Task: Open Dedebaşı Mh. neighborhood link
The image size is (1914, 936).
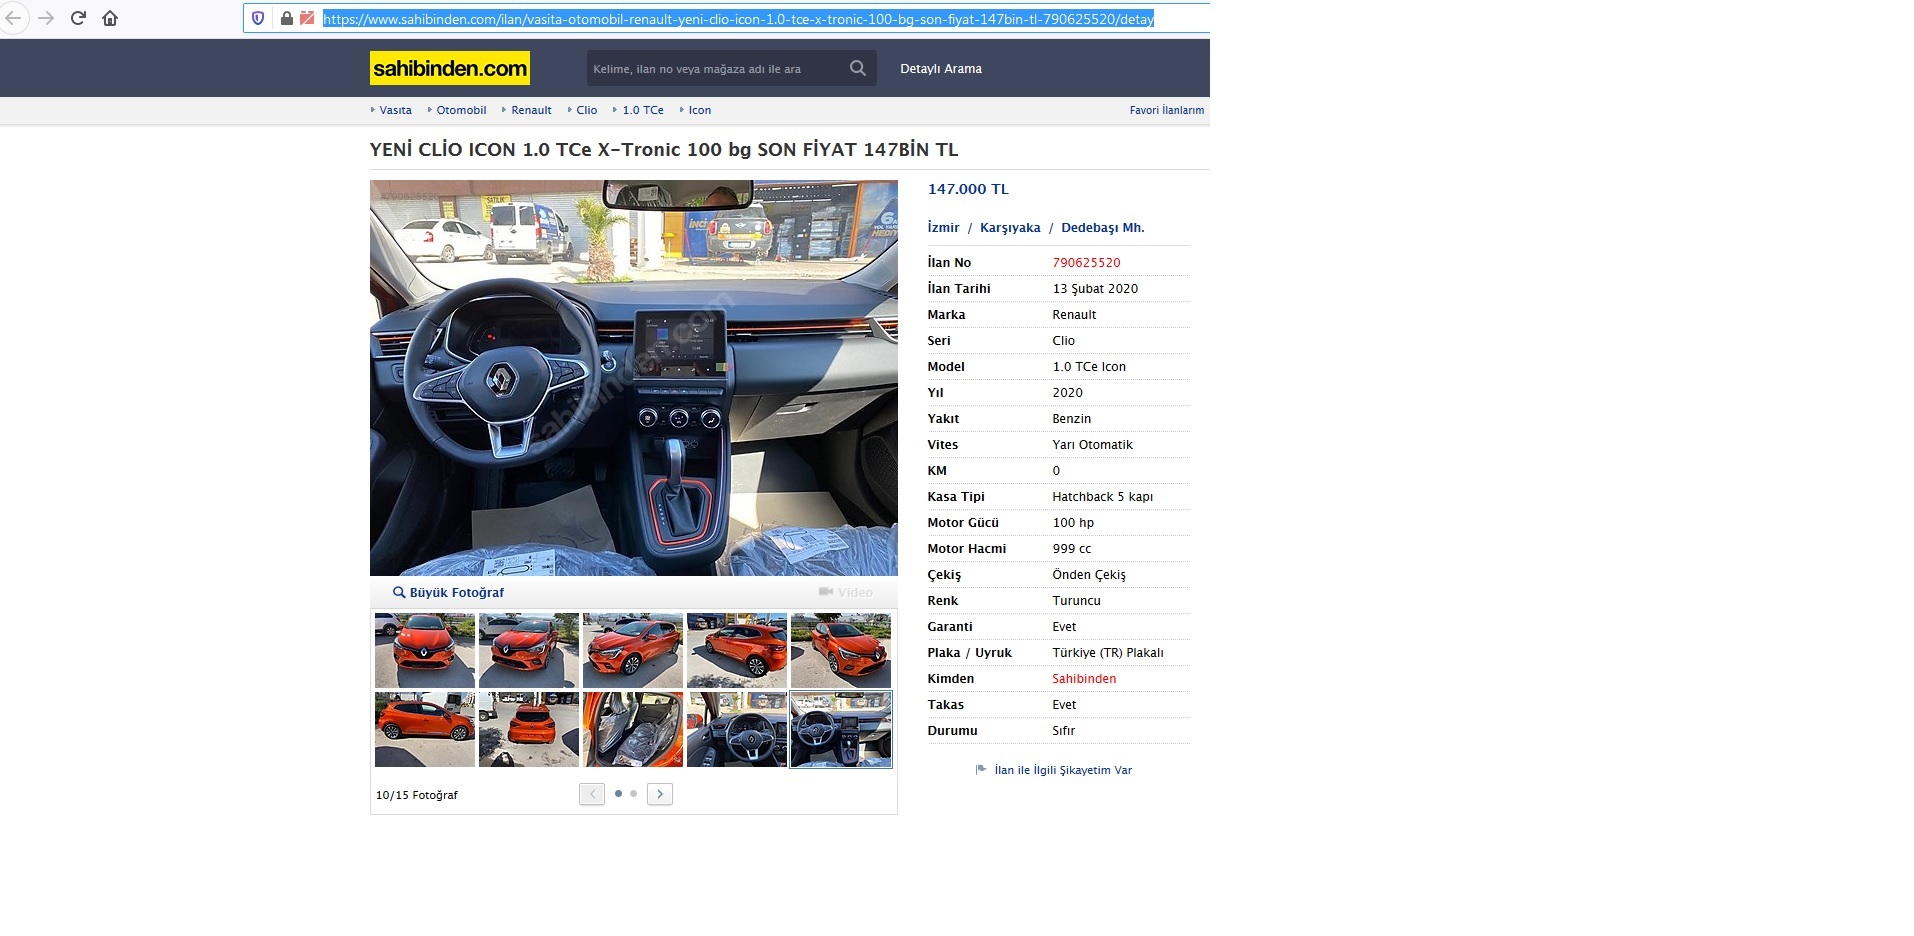Action: coord(1103,228)
